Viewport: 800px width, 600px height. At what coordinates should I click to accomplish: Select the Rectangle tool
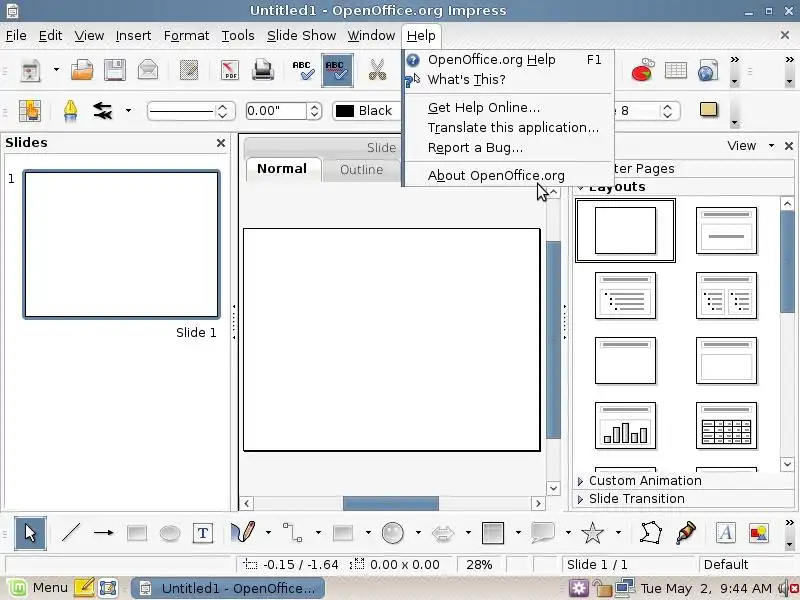[137, 533]
